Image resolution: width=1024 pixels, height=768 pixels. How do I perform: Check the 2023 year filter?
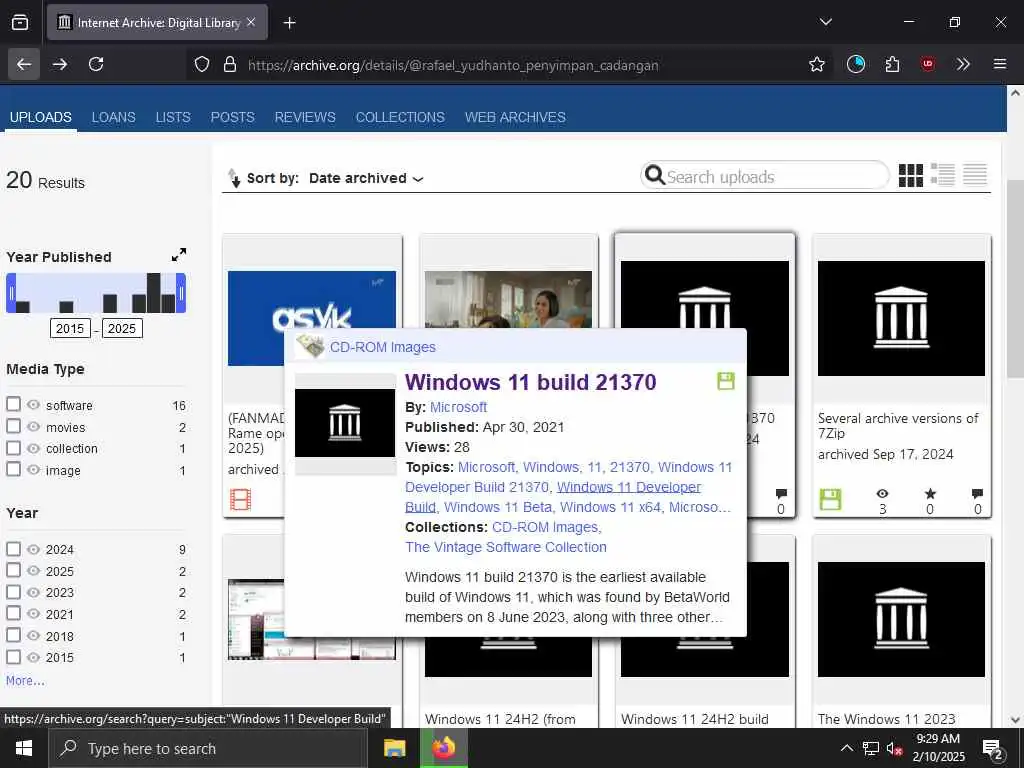(x=14, y=592)
